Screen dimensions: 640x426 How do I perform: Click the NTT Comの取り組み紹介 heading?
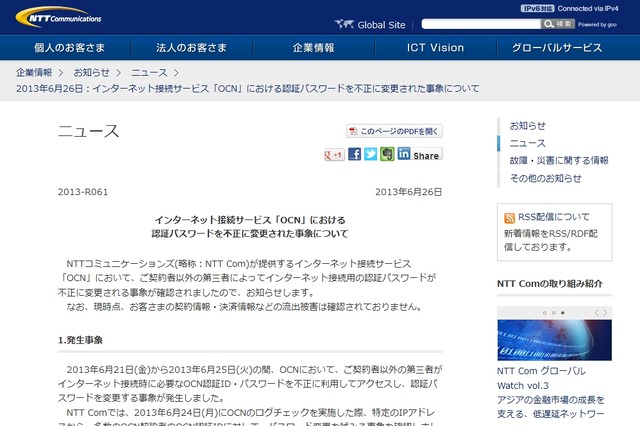coord(550,284)
